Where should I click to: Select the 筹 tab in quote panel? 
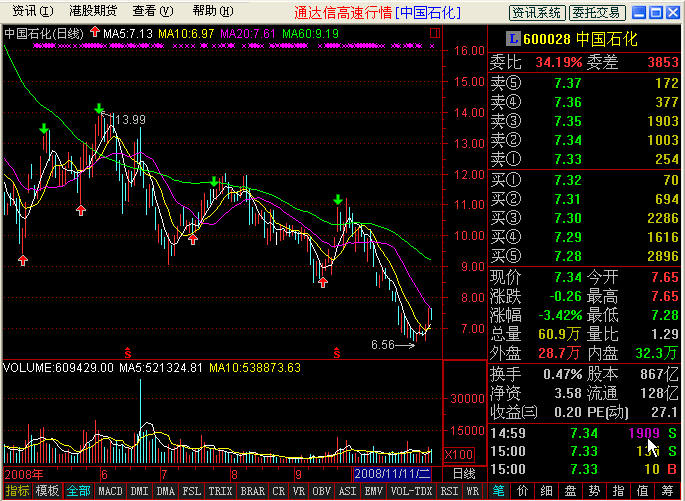coord(667,491)
